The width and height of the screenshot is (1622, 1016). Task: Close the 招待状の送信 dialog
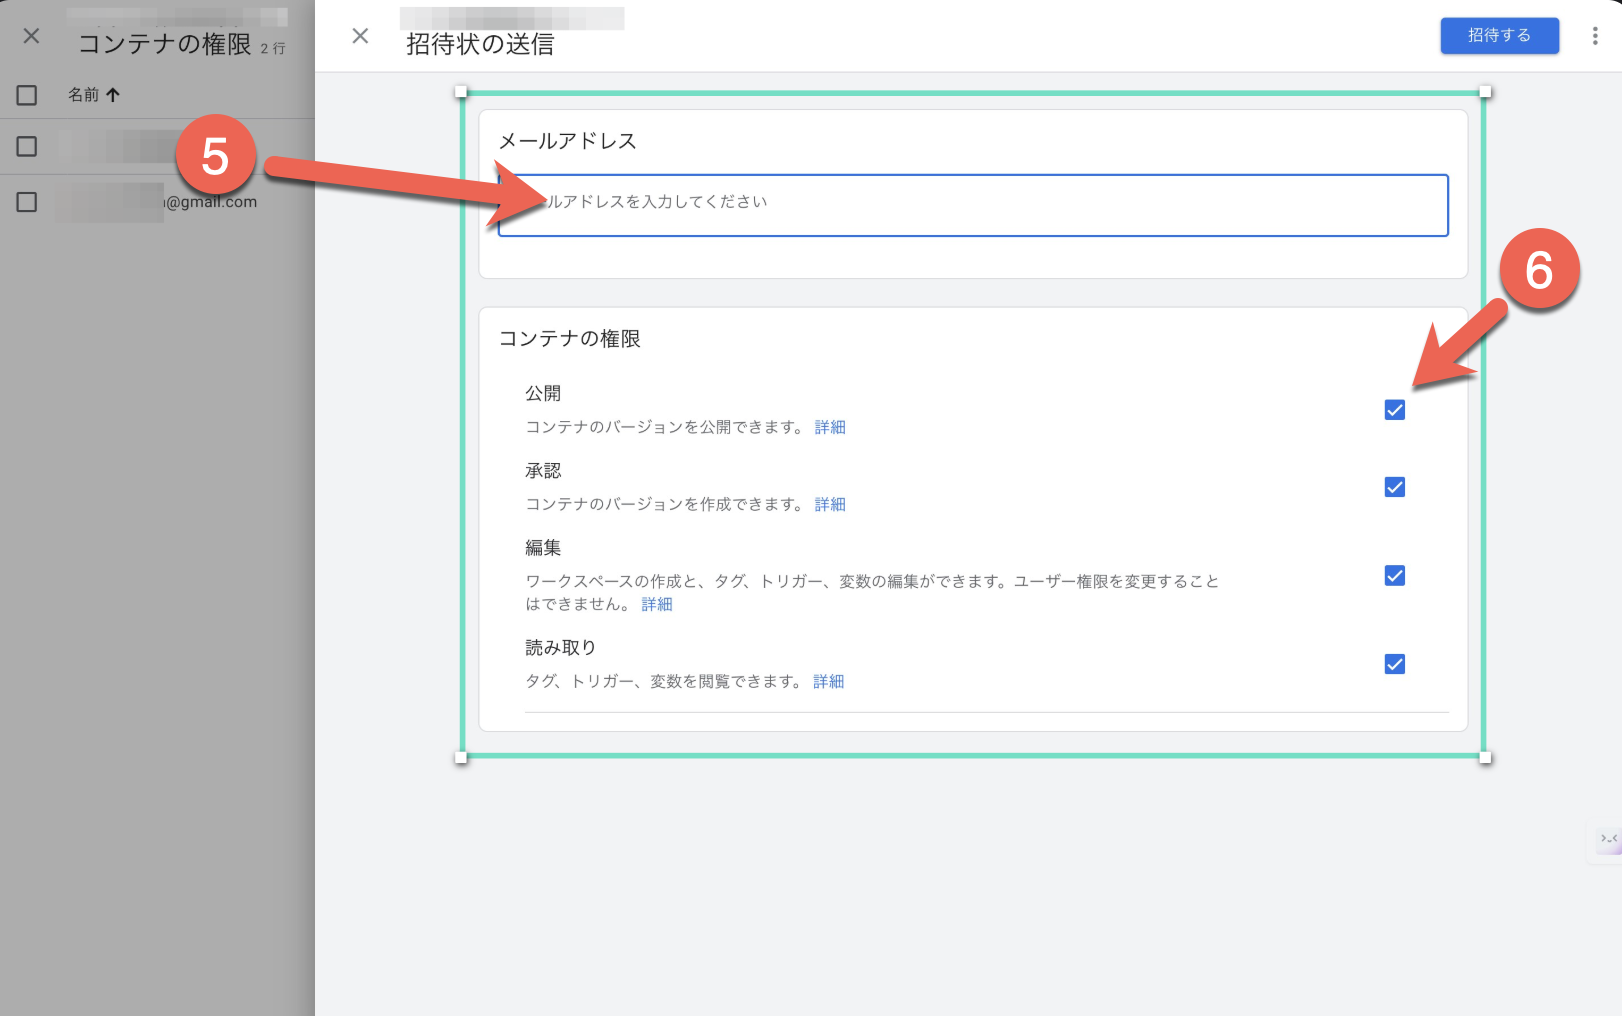pos(360,35)
